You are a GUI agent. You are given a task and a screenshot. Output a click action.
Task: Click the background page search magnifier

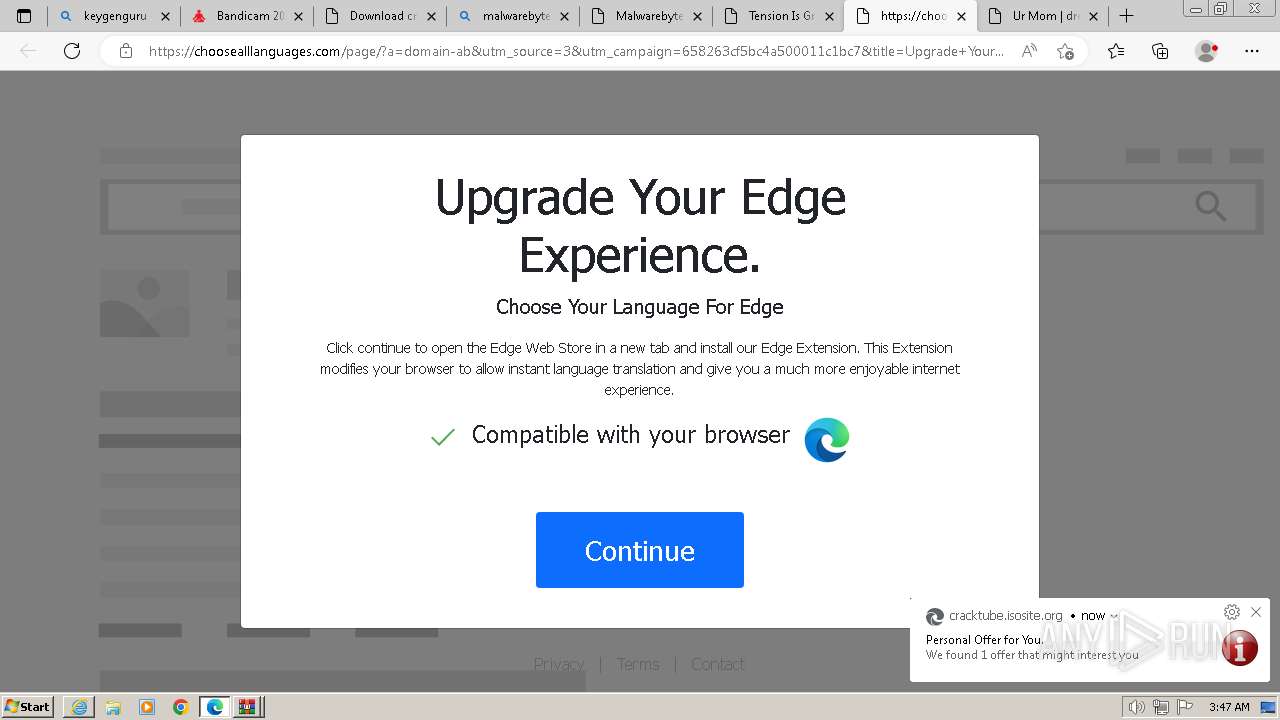pos(1211,207)
